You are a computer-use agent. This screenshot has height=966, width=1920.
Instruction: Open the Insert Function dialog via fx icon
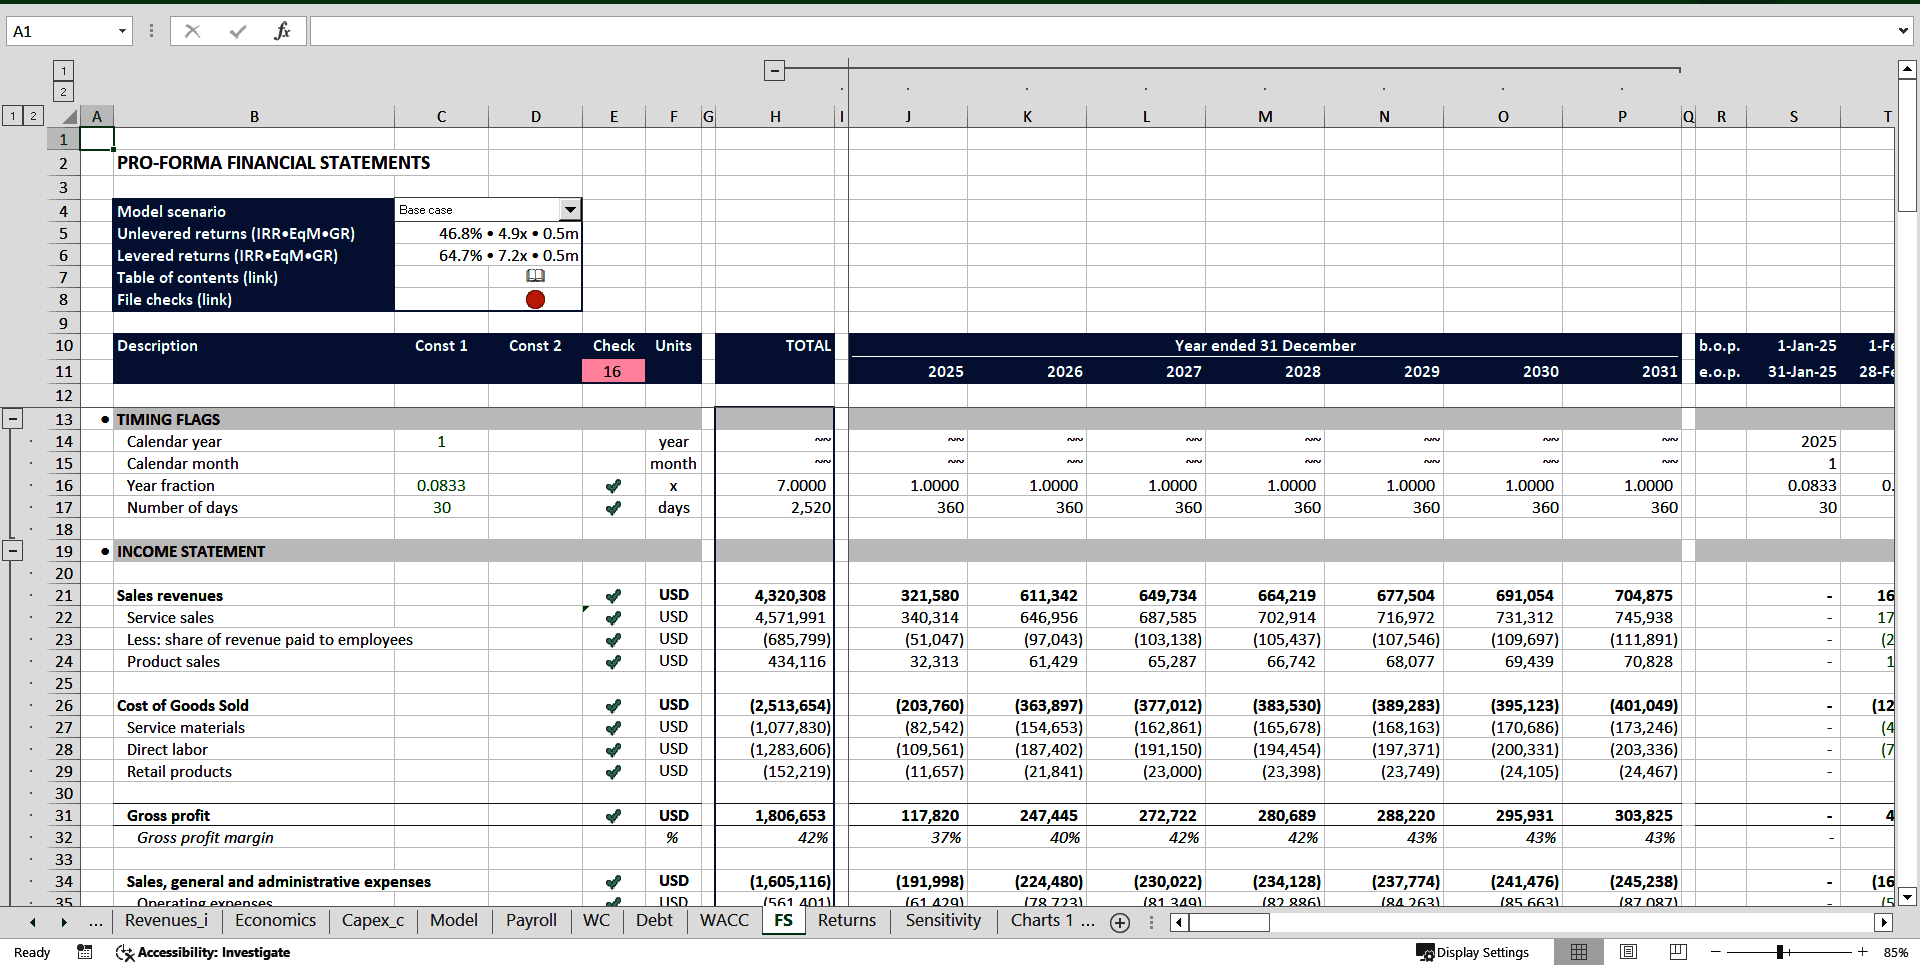283,31
